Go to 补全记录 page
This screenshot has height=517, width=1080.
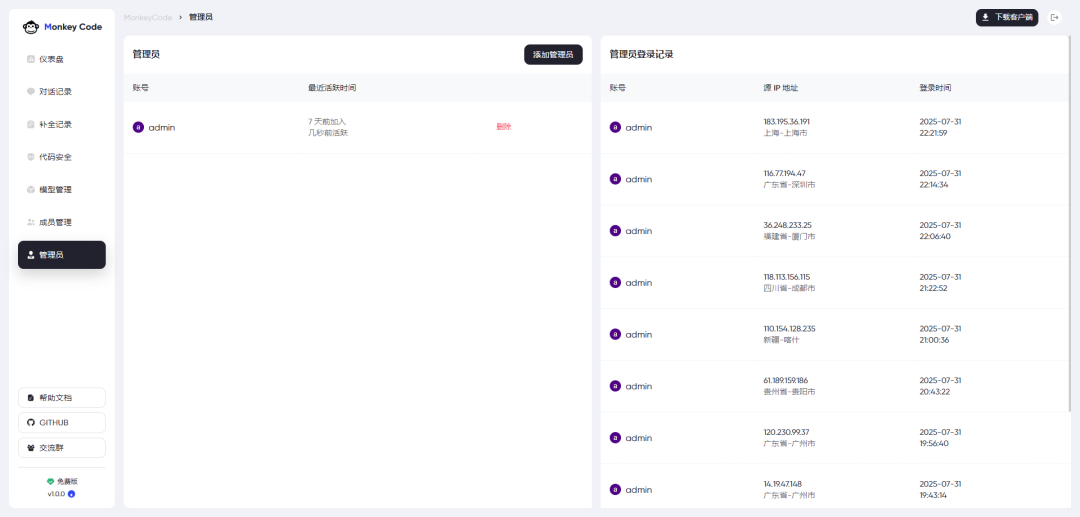[x=62, y=125]
